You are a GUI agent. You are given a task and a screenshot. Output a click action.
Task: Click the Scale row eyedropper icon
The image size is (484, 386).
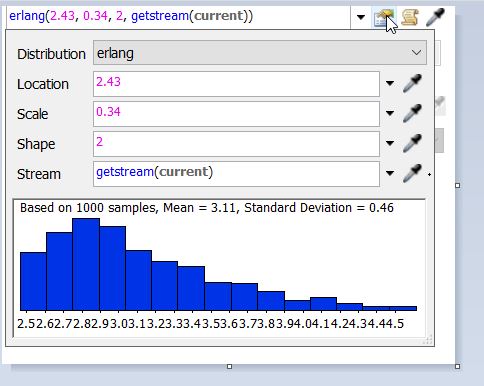coord(412,113)
